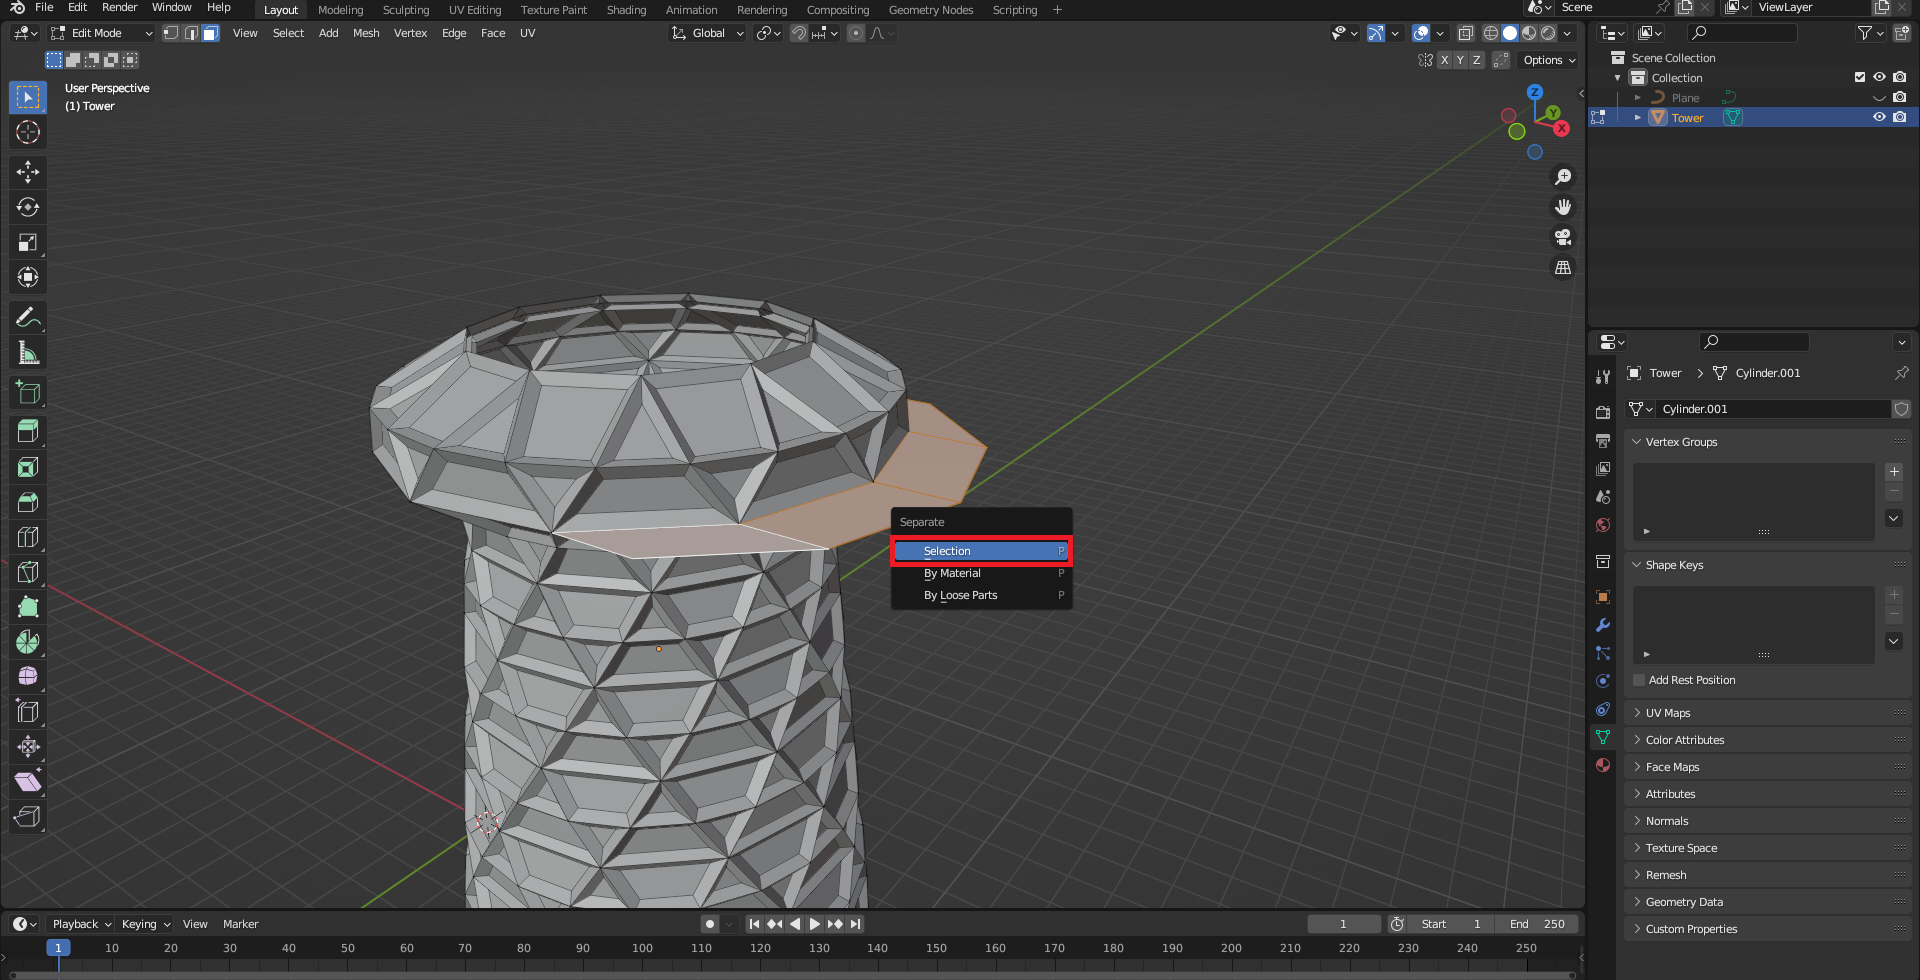Screen dimensions: 1920x980
Task: Toggle camera view icon in viewport
Action: [1563, 237]
